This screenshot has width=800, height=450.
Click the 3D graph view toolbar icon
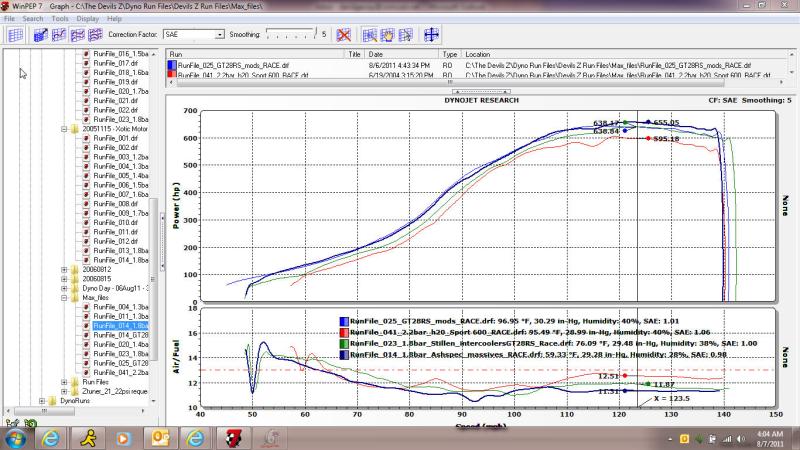point(41,34)
